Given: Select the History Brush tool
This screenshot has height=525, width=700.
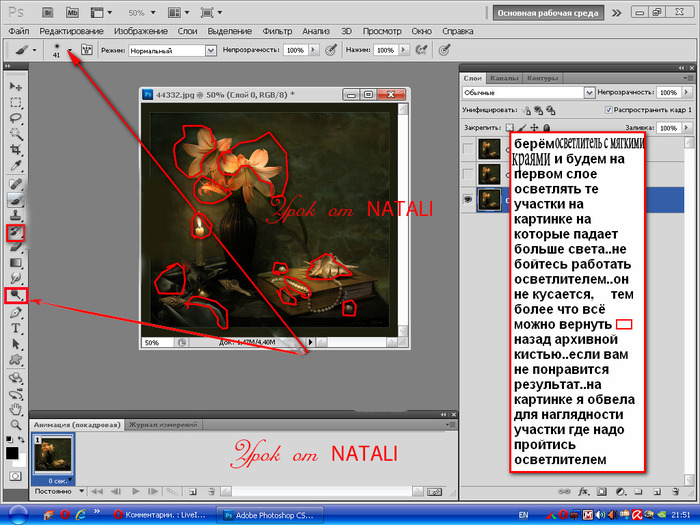Looking at the screenshot, I should click(16, 232).
